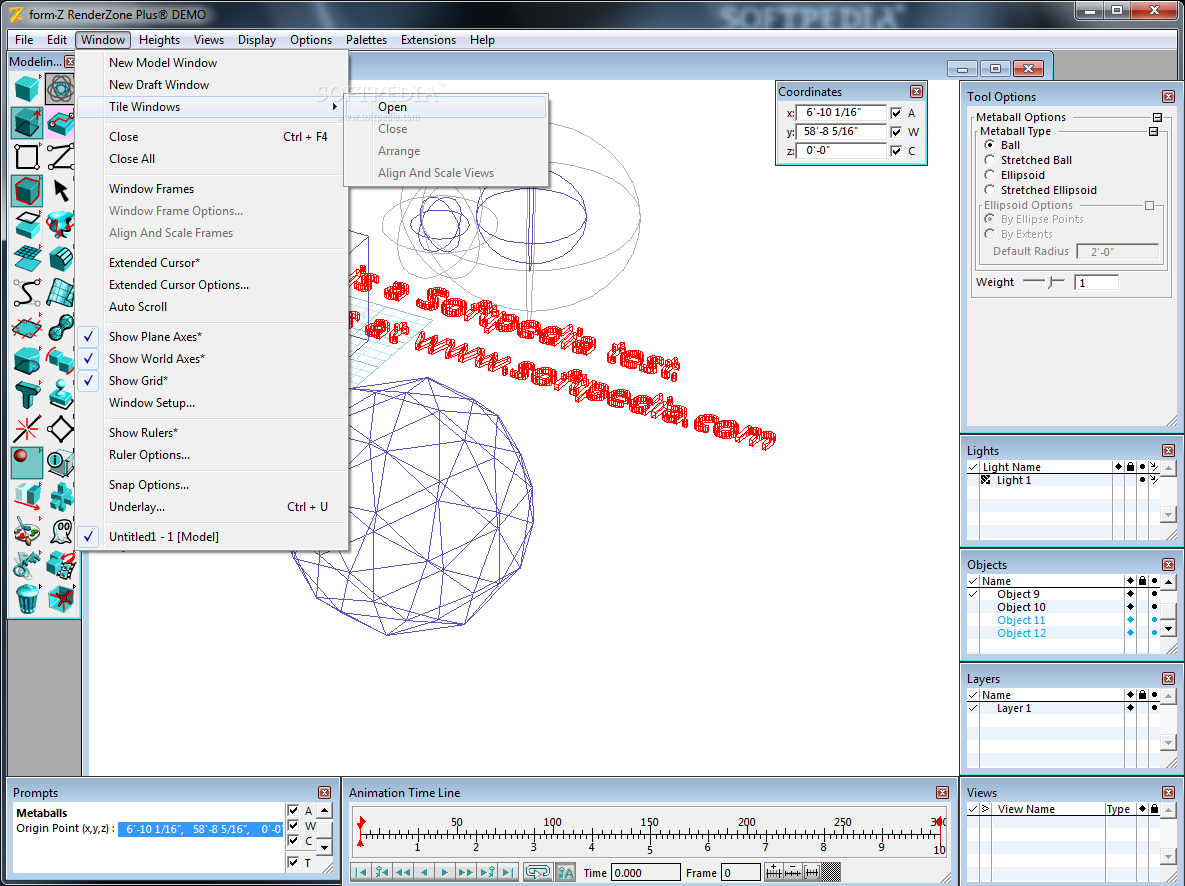Click the Weight value input field

pos(1096,283)
